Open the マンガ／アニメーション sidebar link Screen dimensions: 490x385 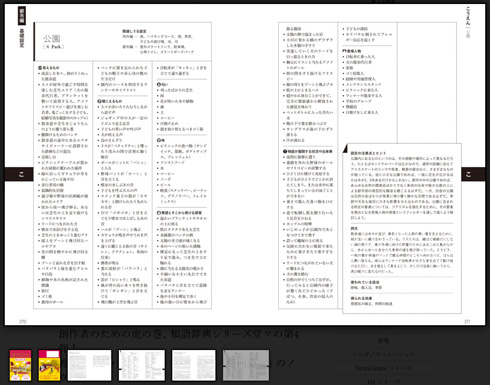tap(383, 354)
